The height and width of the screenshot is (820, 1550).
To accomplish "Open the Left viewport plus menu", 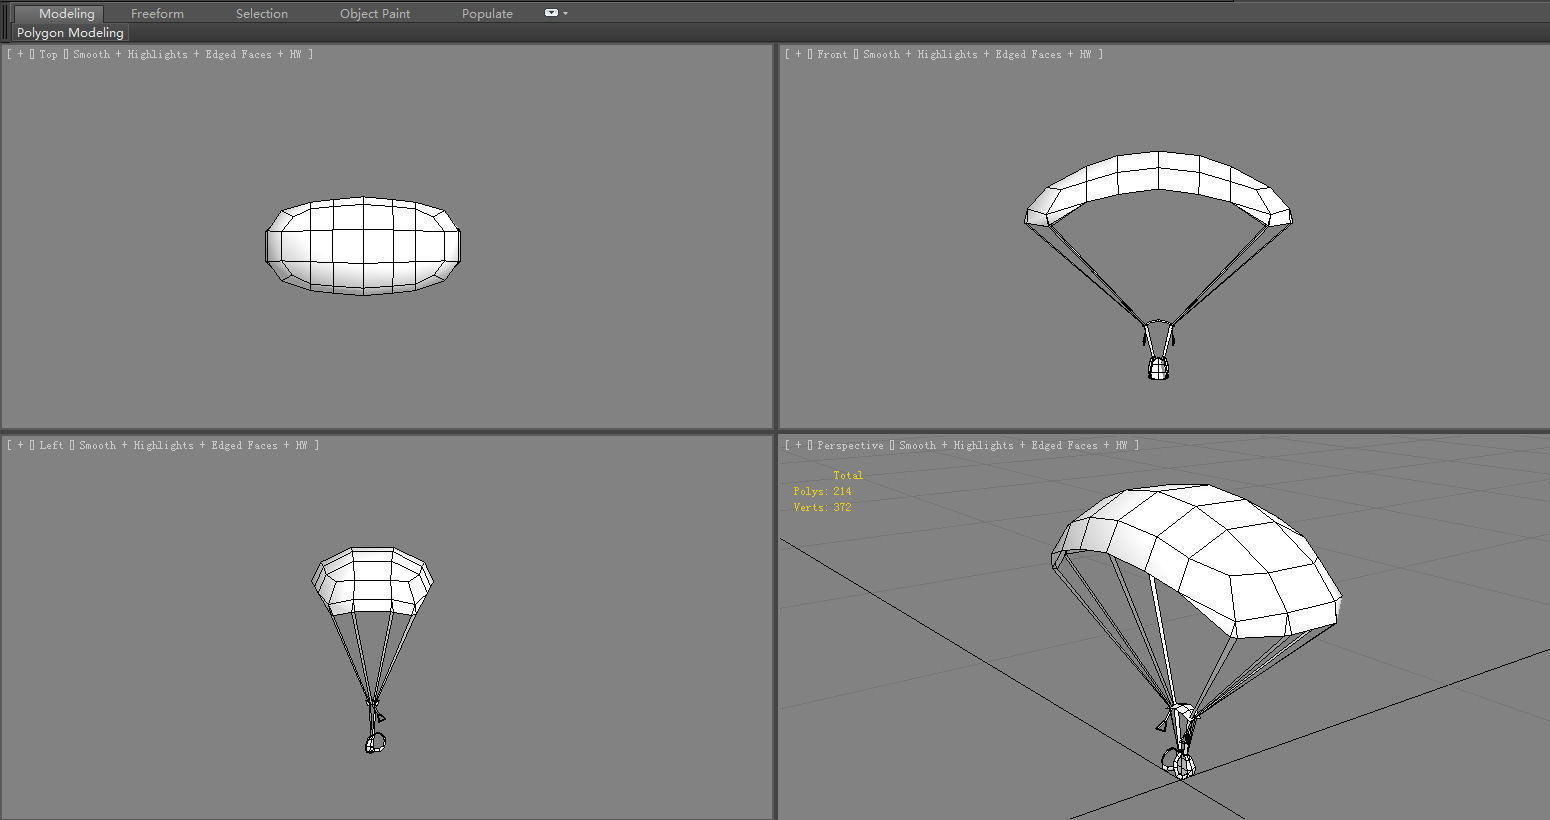I will pos(20,445).
